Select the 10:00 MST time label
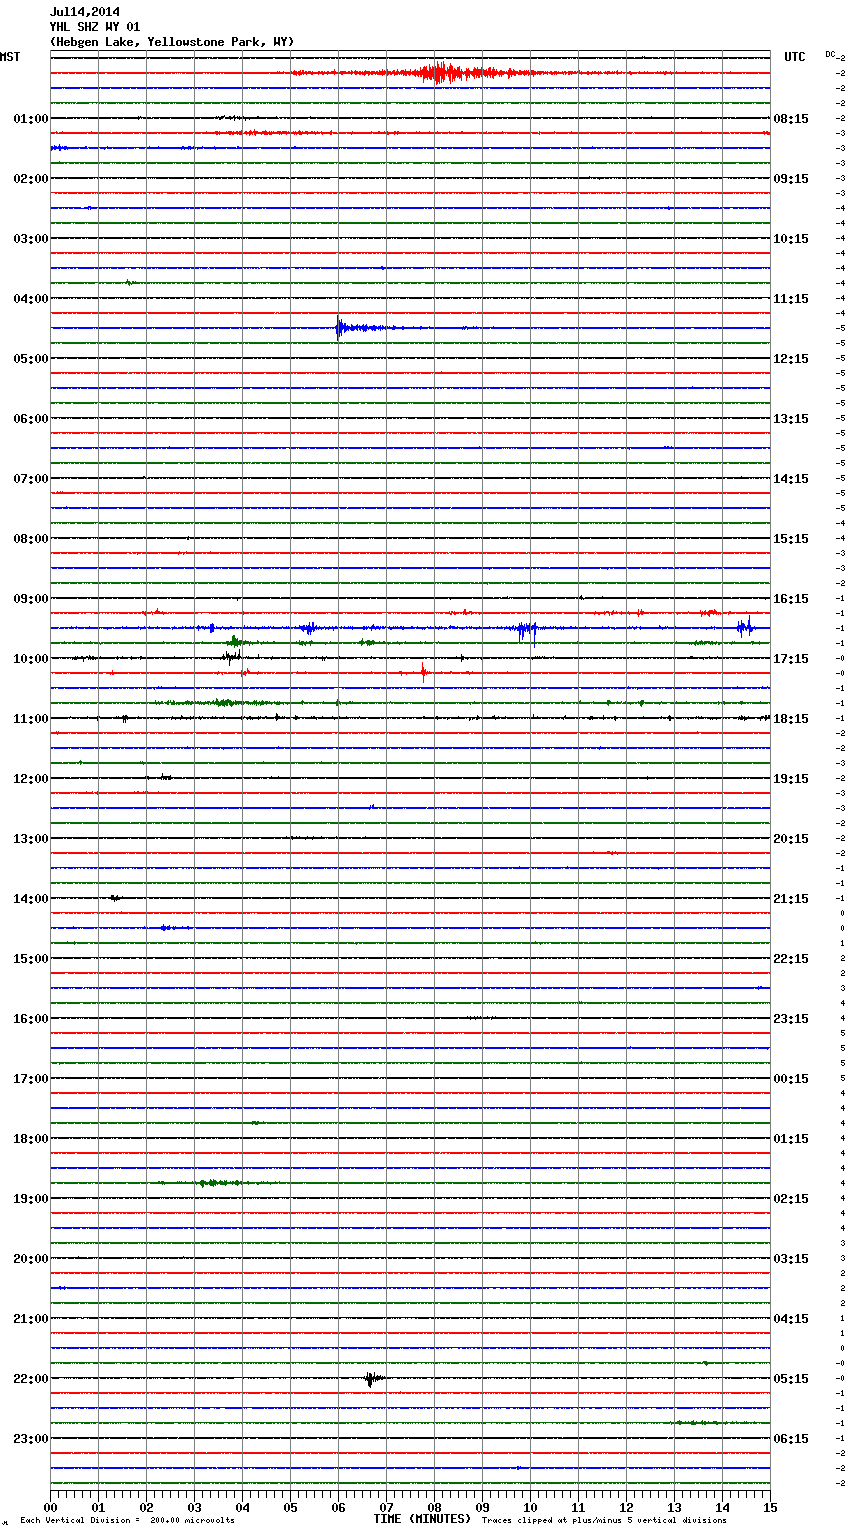The width and height of the screenshot is (850, 1534). coord(31,659)
